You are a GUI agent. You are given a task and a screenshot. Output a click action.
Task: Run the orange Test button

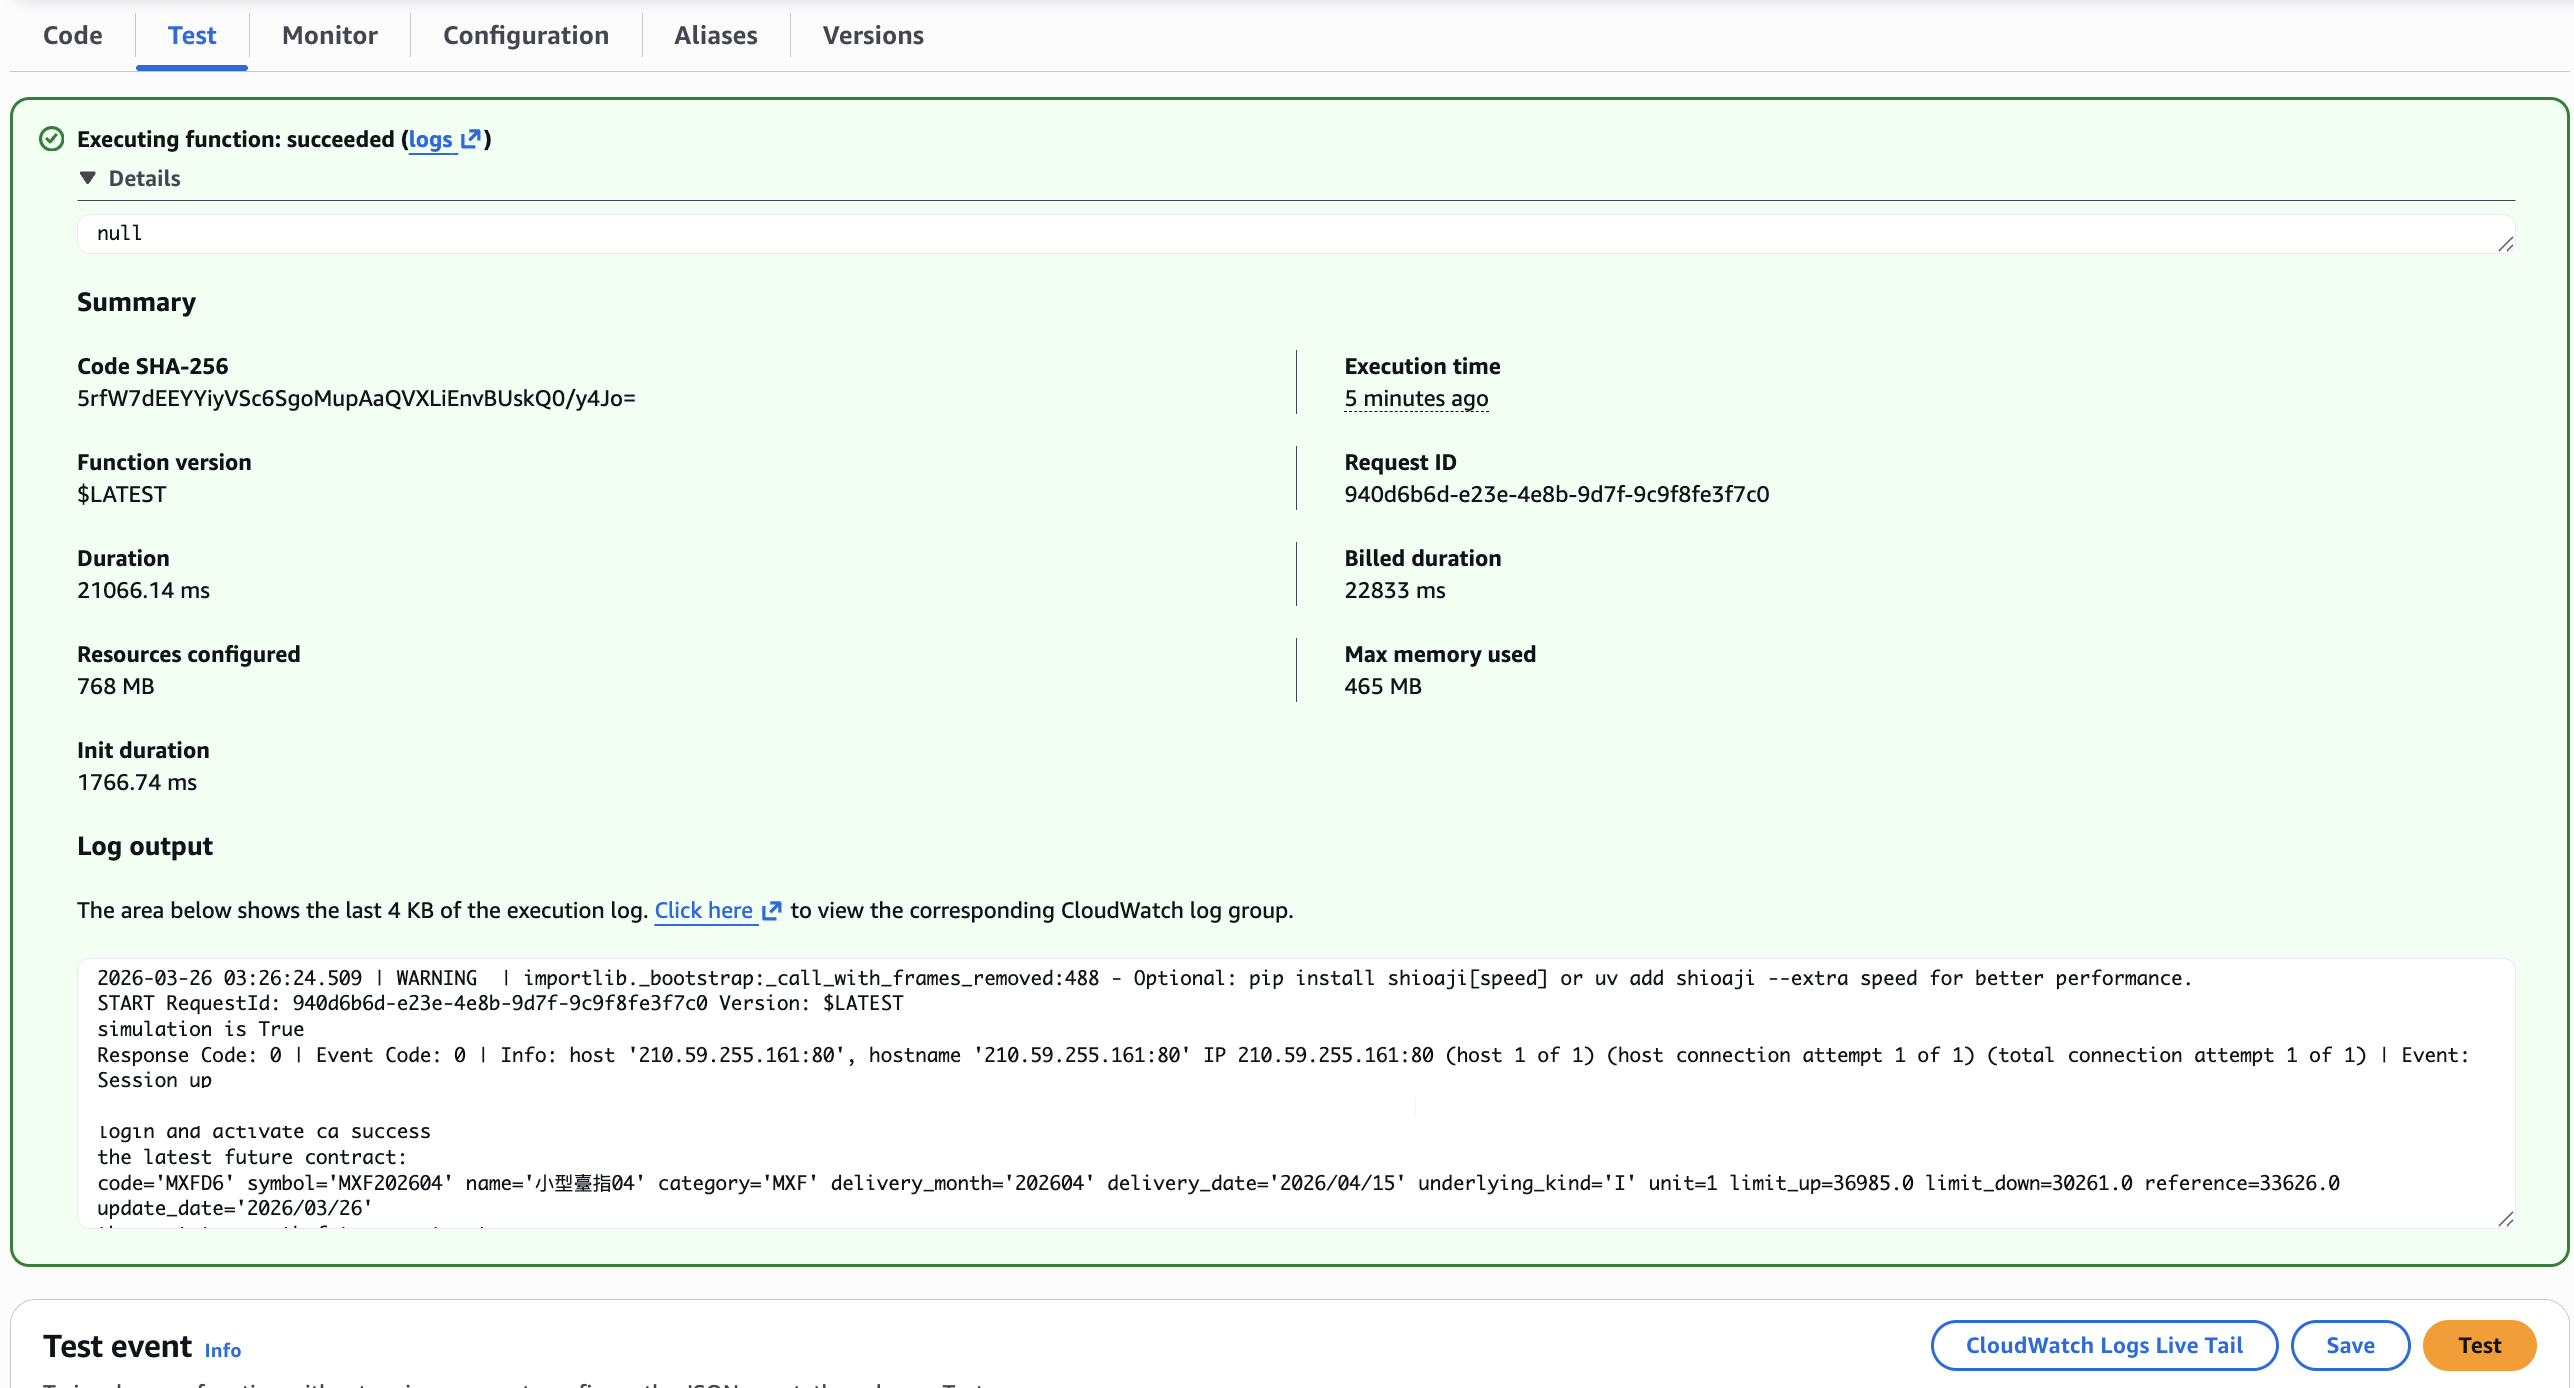(2478, 1345)
